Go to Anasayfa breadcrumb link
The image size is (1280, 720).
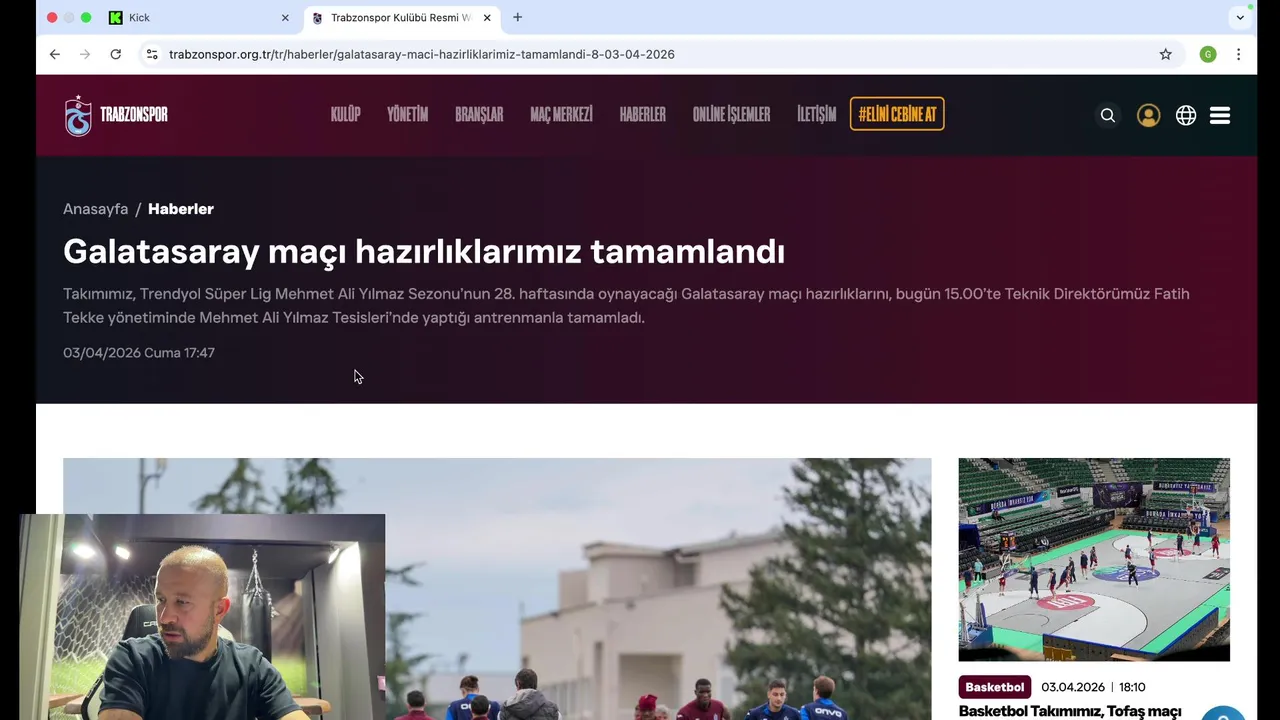click(95, 209)
